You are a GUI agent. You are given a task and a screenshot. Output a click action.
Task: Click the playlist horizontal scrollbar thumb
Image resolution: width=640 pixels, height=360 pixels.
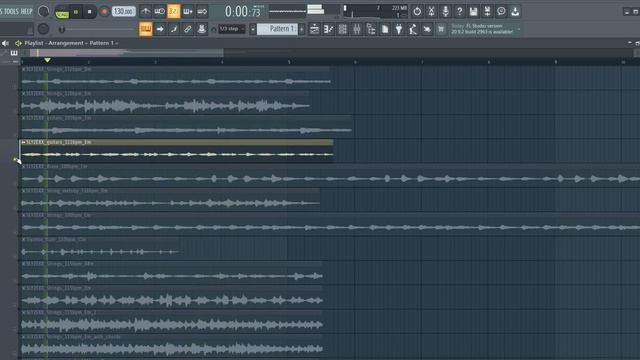[x=127, y=53]
